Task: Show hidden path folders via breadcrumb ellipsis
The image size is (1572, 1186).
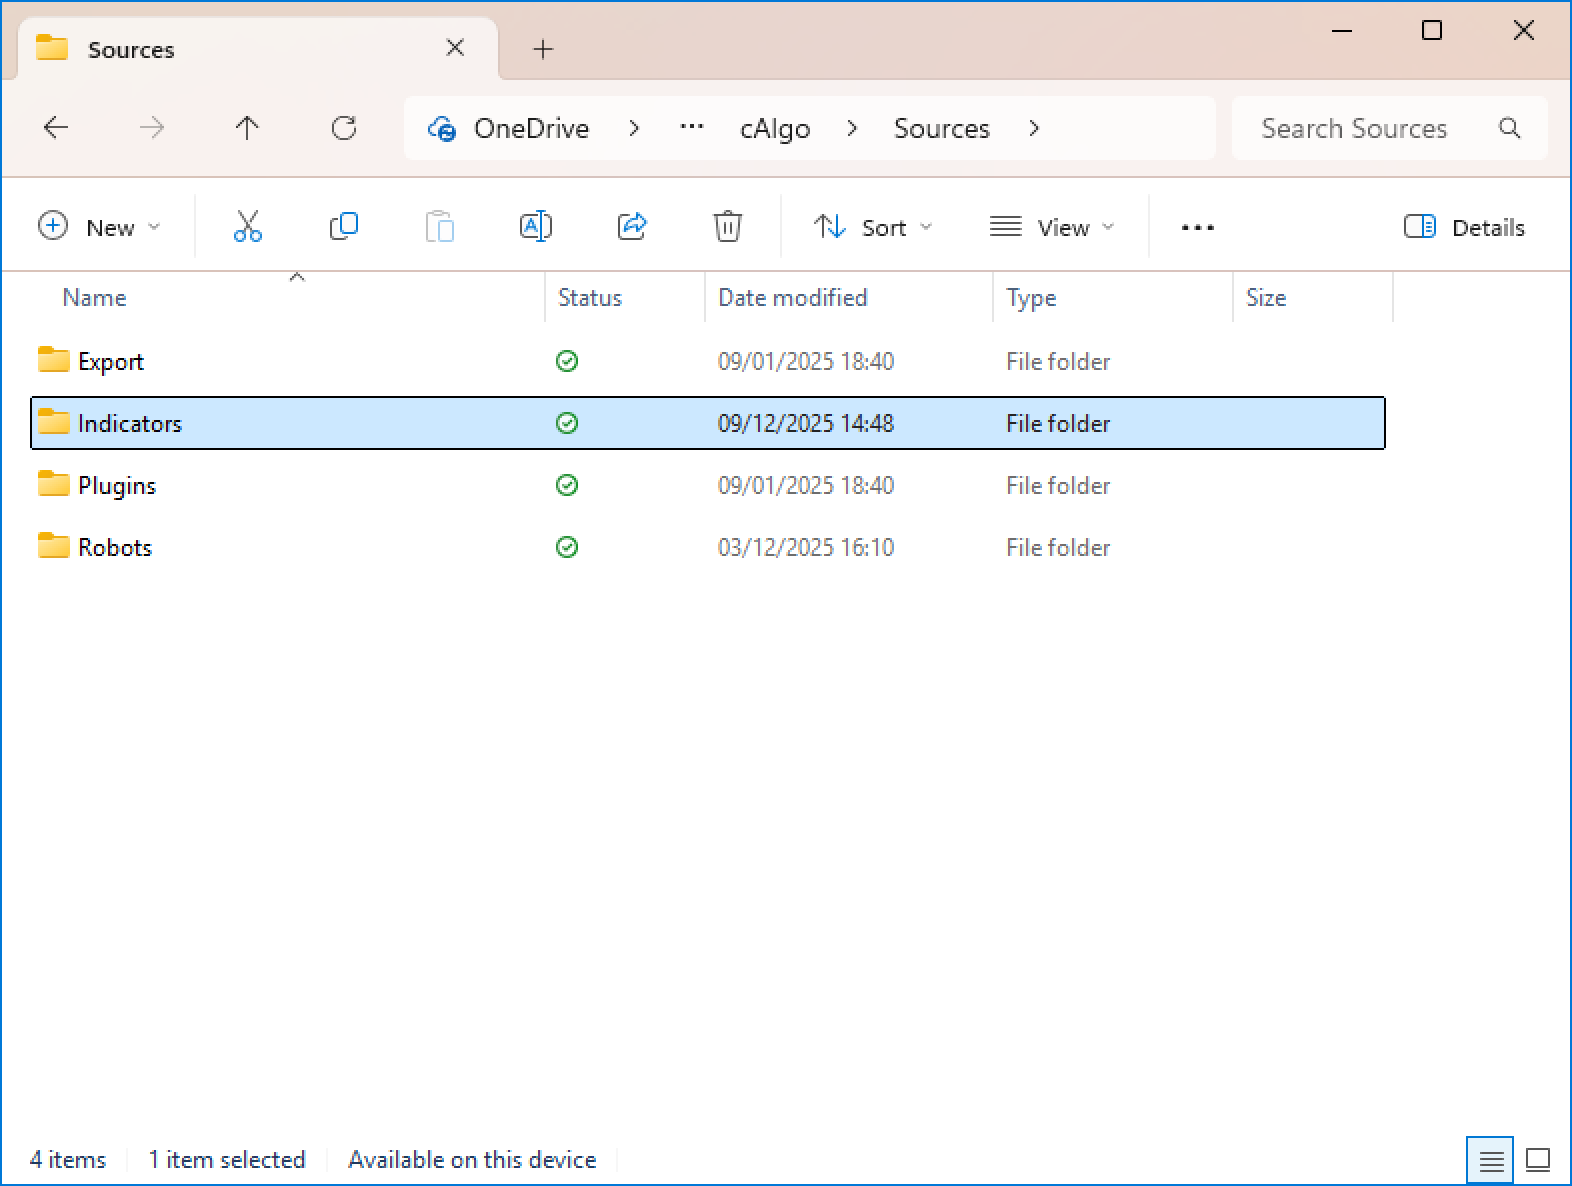Action: tap(692, 128)
